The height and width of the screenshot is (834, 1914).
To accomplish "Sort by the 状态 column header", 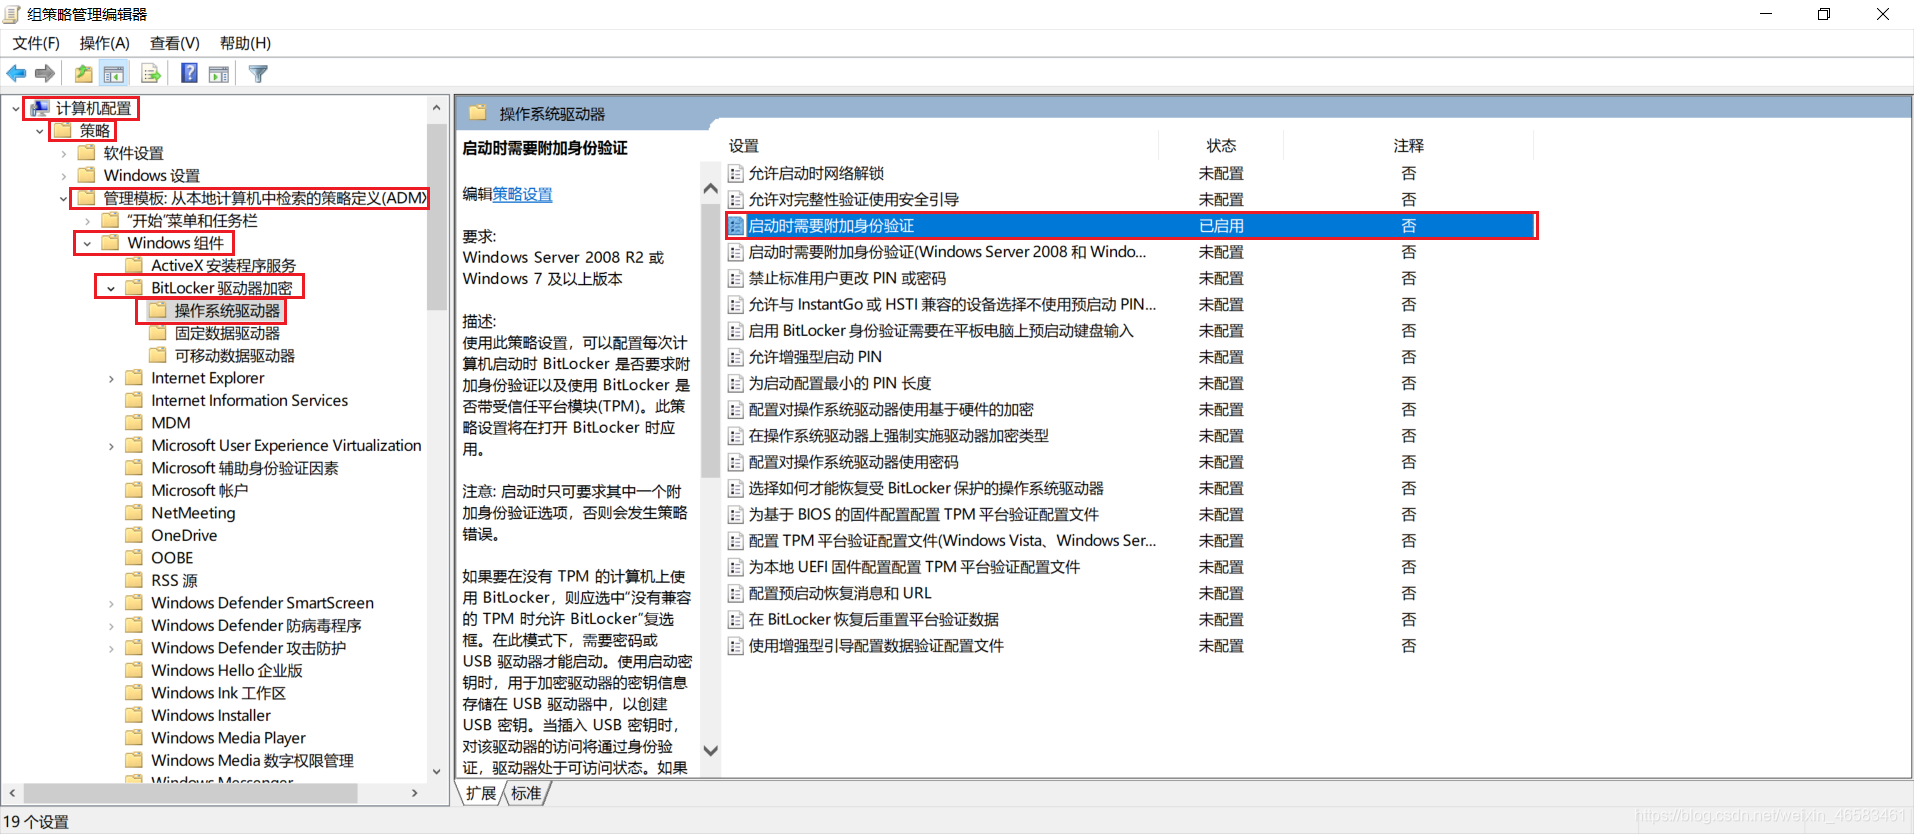I will coord(1221,146).
